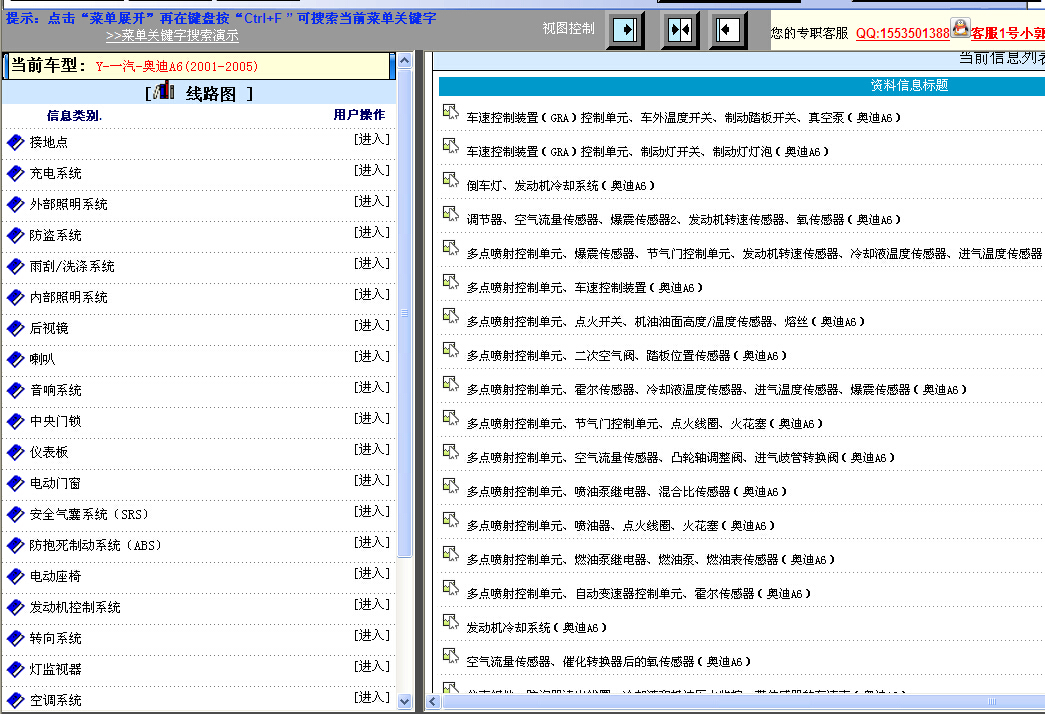The height and width of the screenshot is (714, 1045).
Task: Select the 后视镜 category text
Action: pos(49,328)
